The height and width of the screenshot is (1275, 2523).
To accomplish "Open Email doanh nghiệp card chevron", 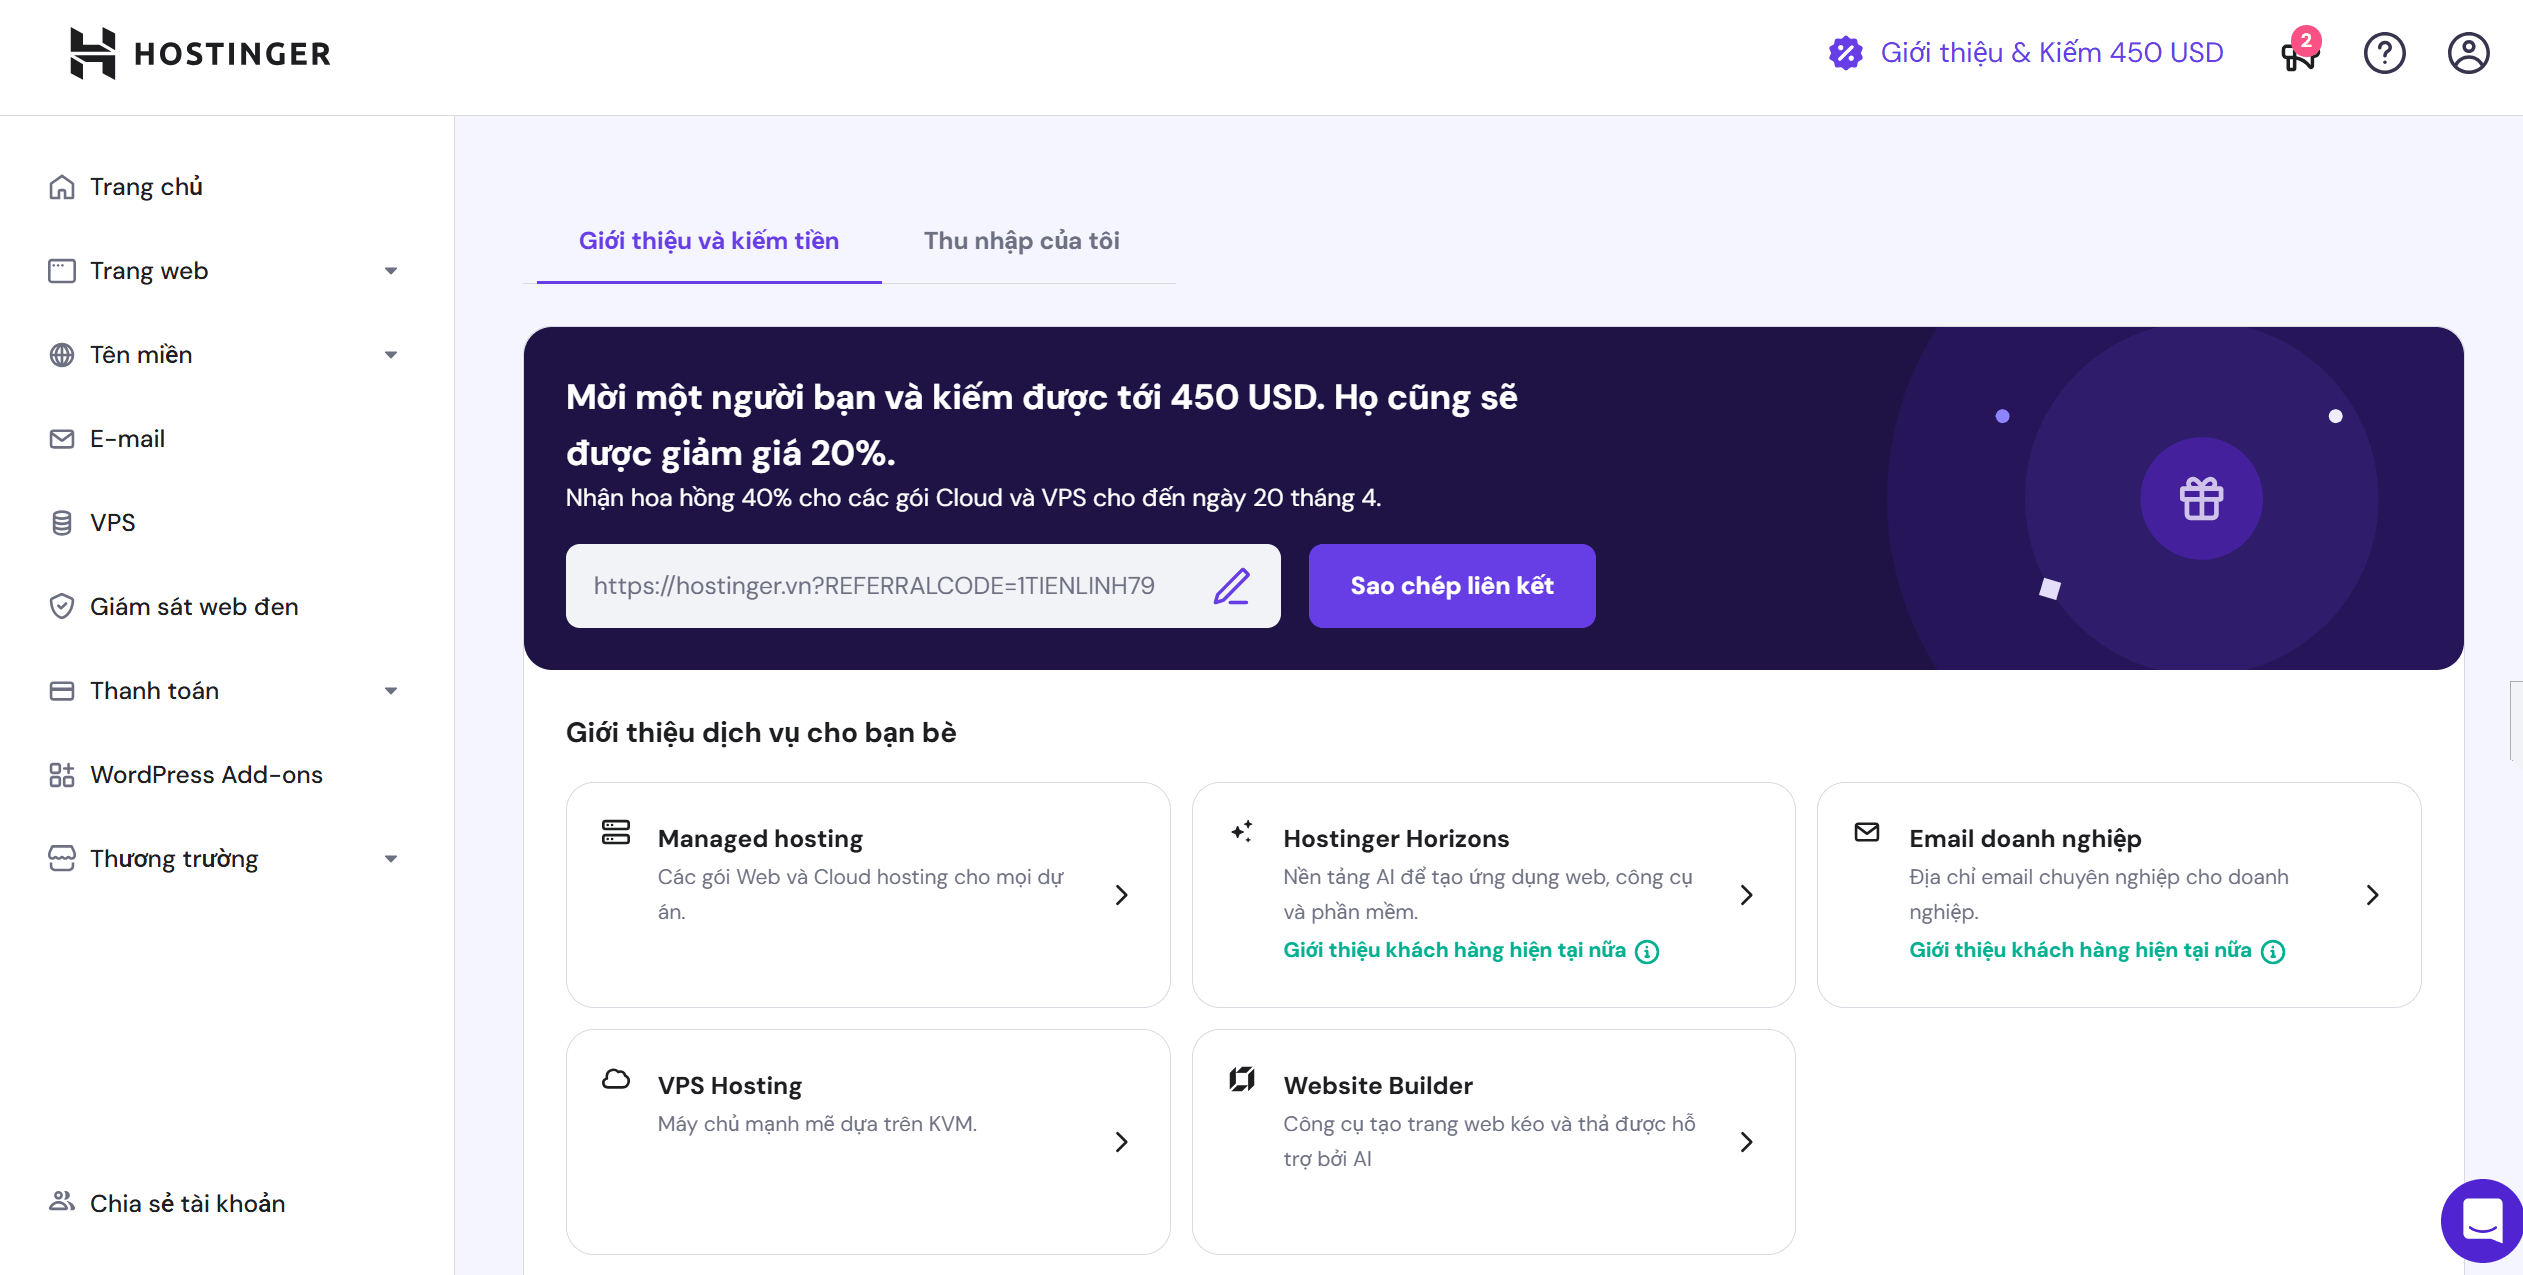I will [x=2373, y=895].
